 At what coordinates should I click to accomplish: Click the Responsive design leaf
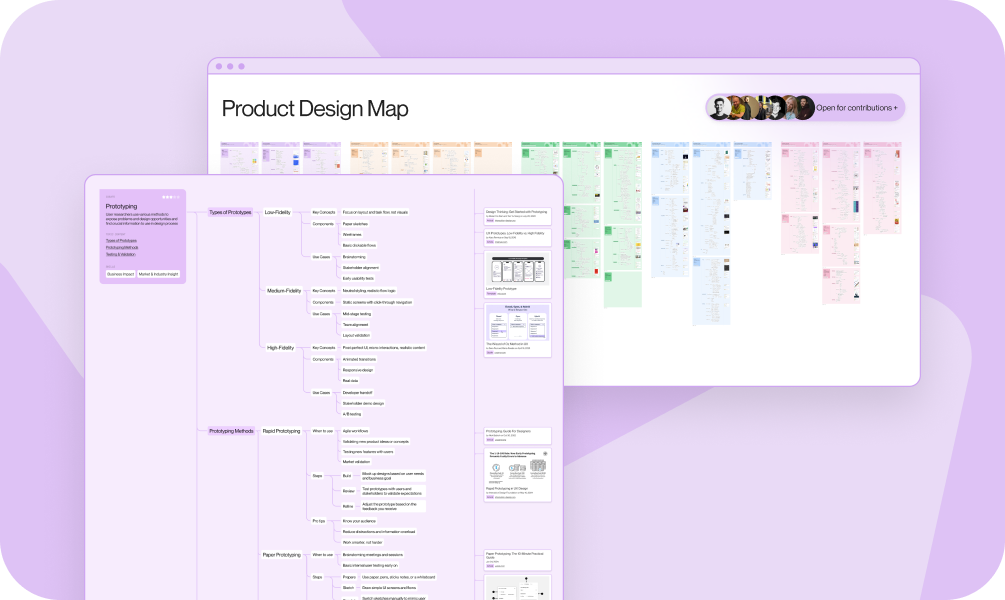[358, 370]
